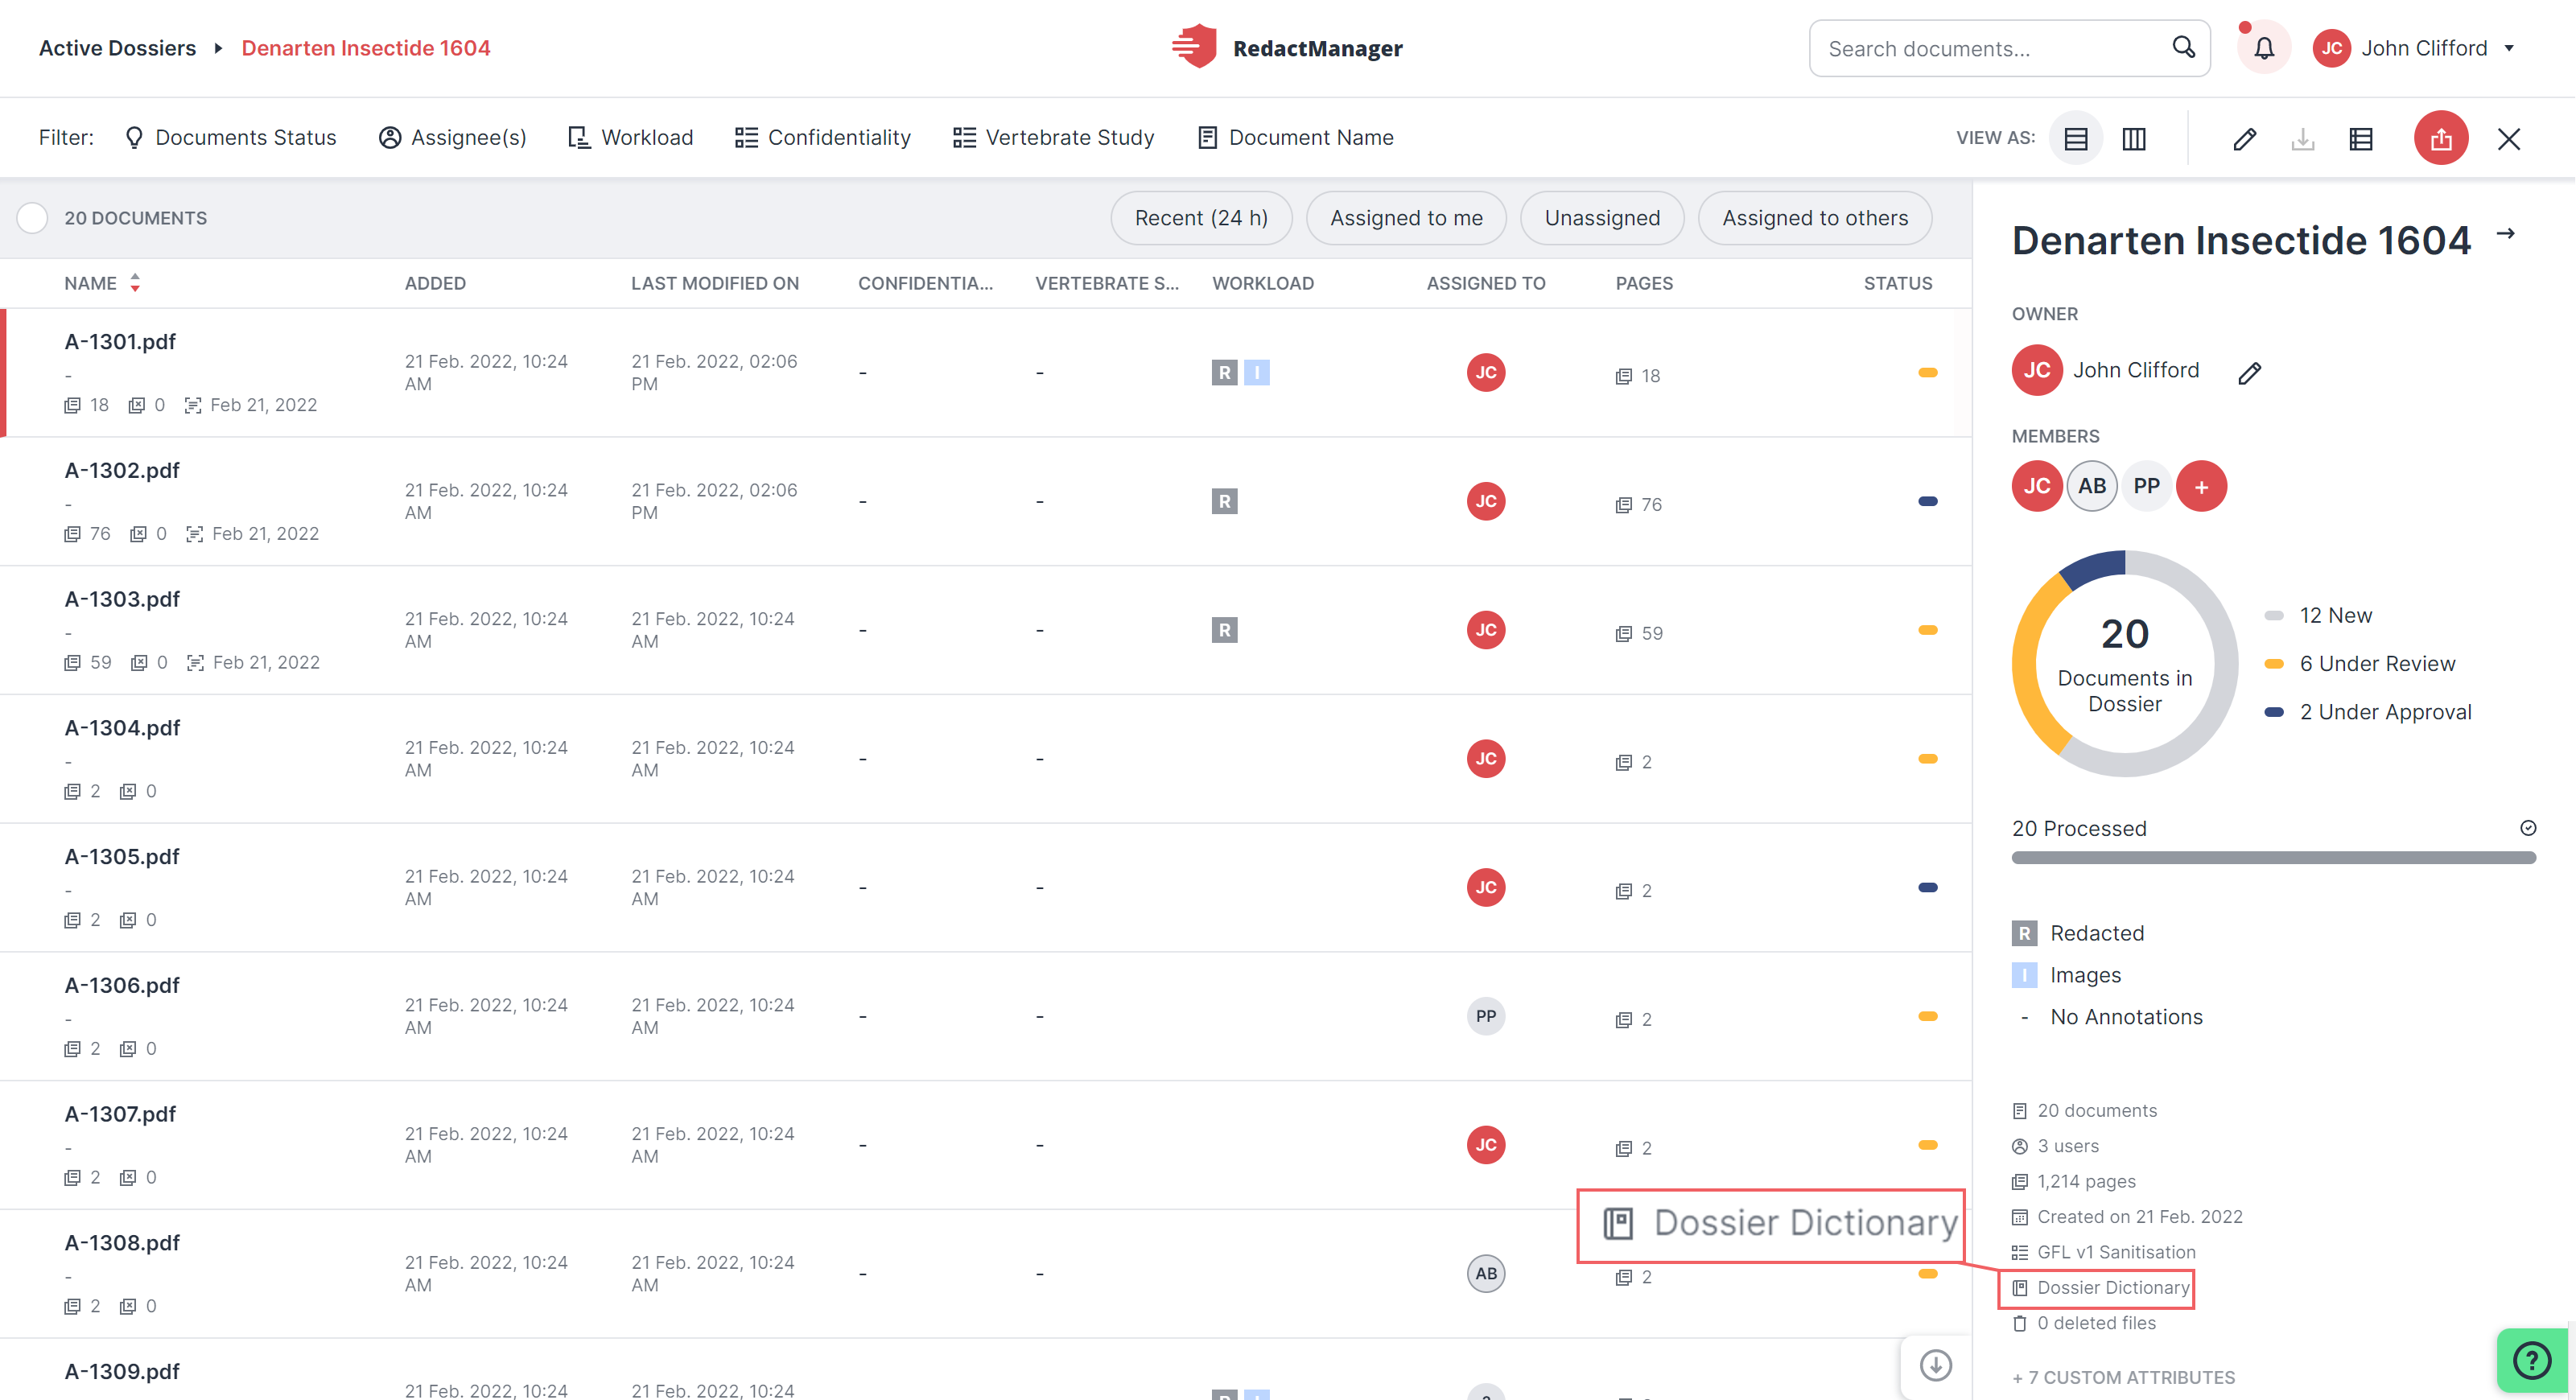Screen dimensions: 2576x1400
Task: Click the 12 New status legend
Action: [2318, 615]
